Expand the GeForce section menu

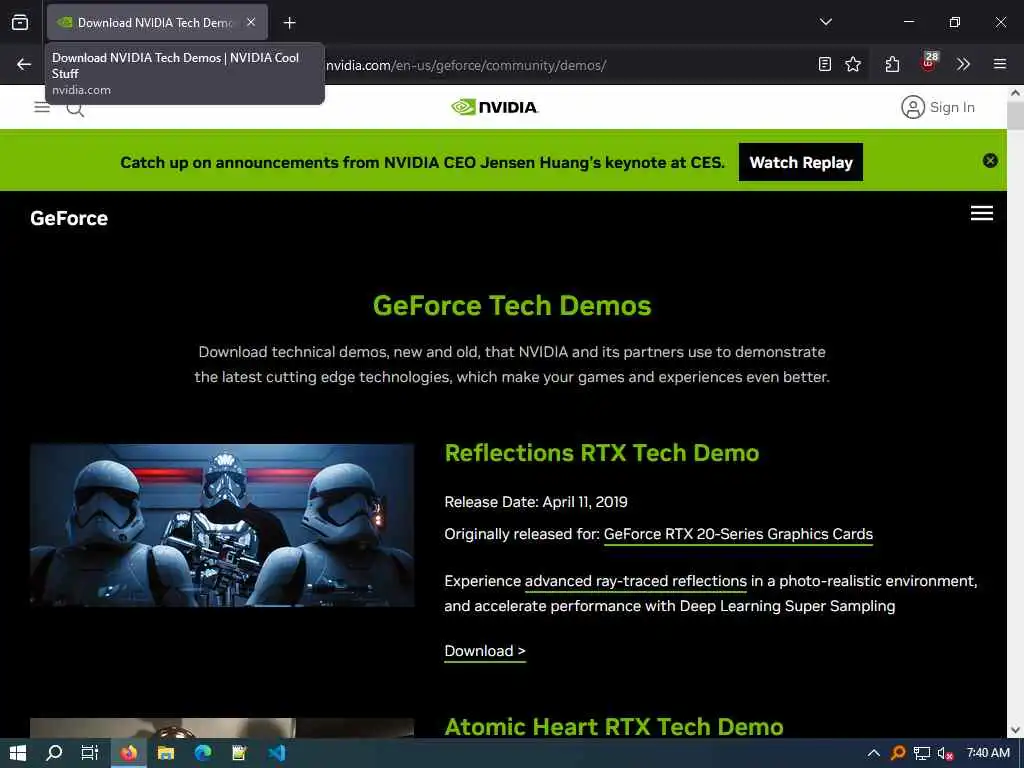click(982, 213)
